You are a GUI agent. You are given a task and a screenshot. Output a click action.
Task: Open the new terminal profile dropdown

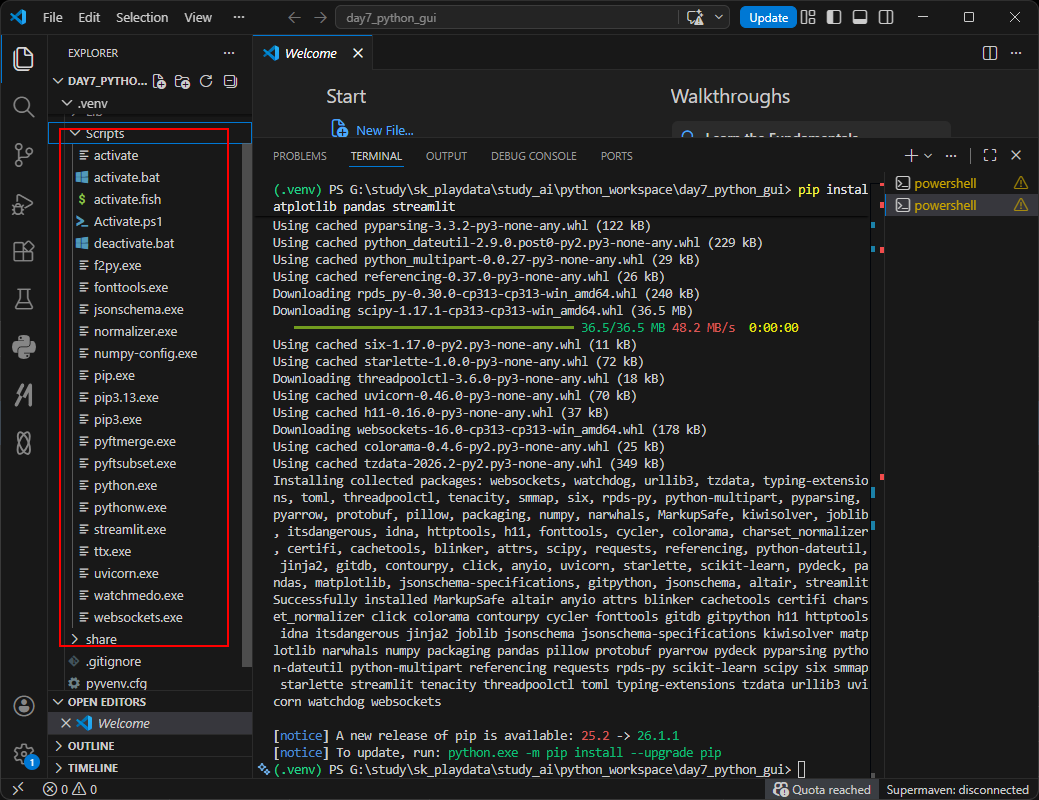928,156
